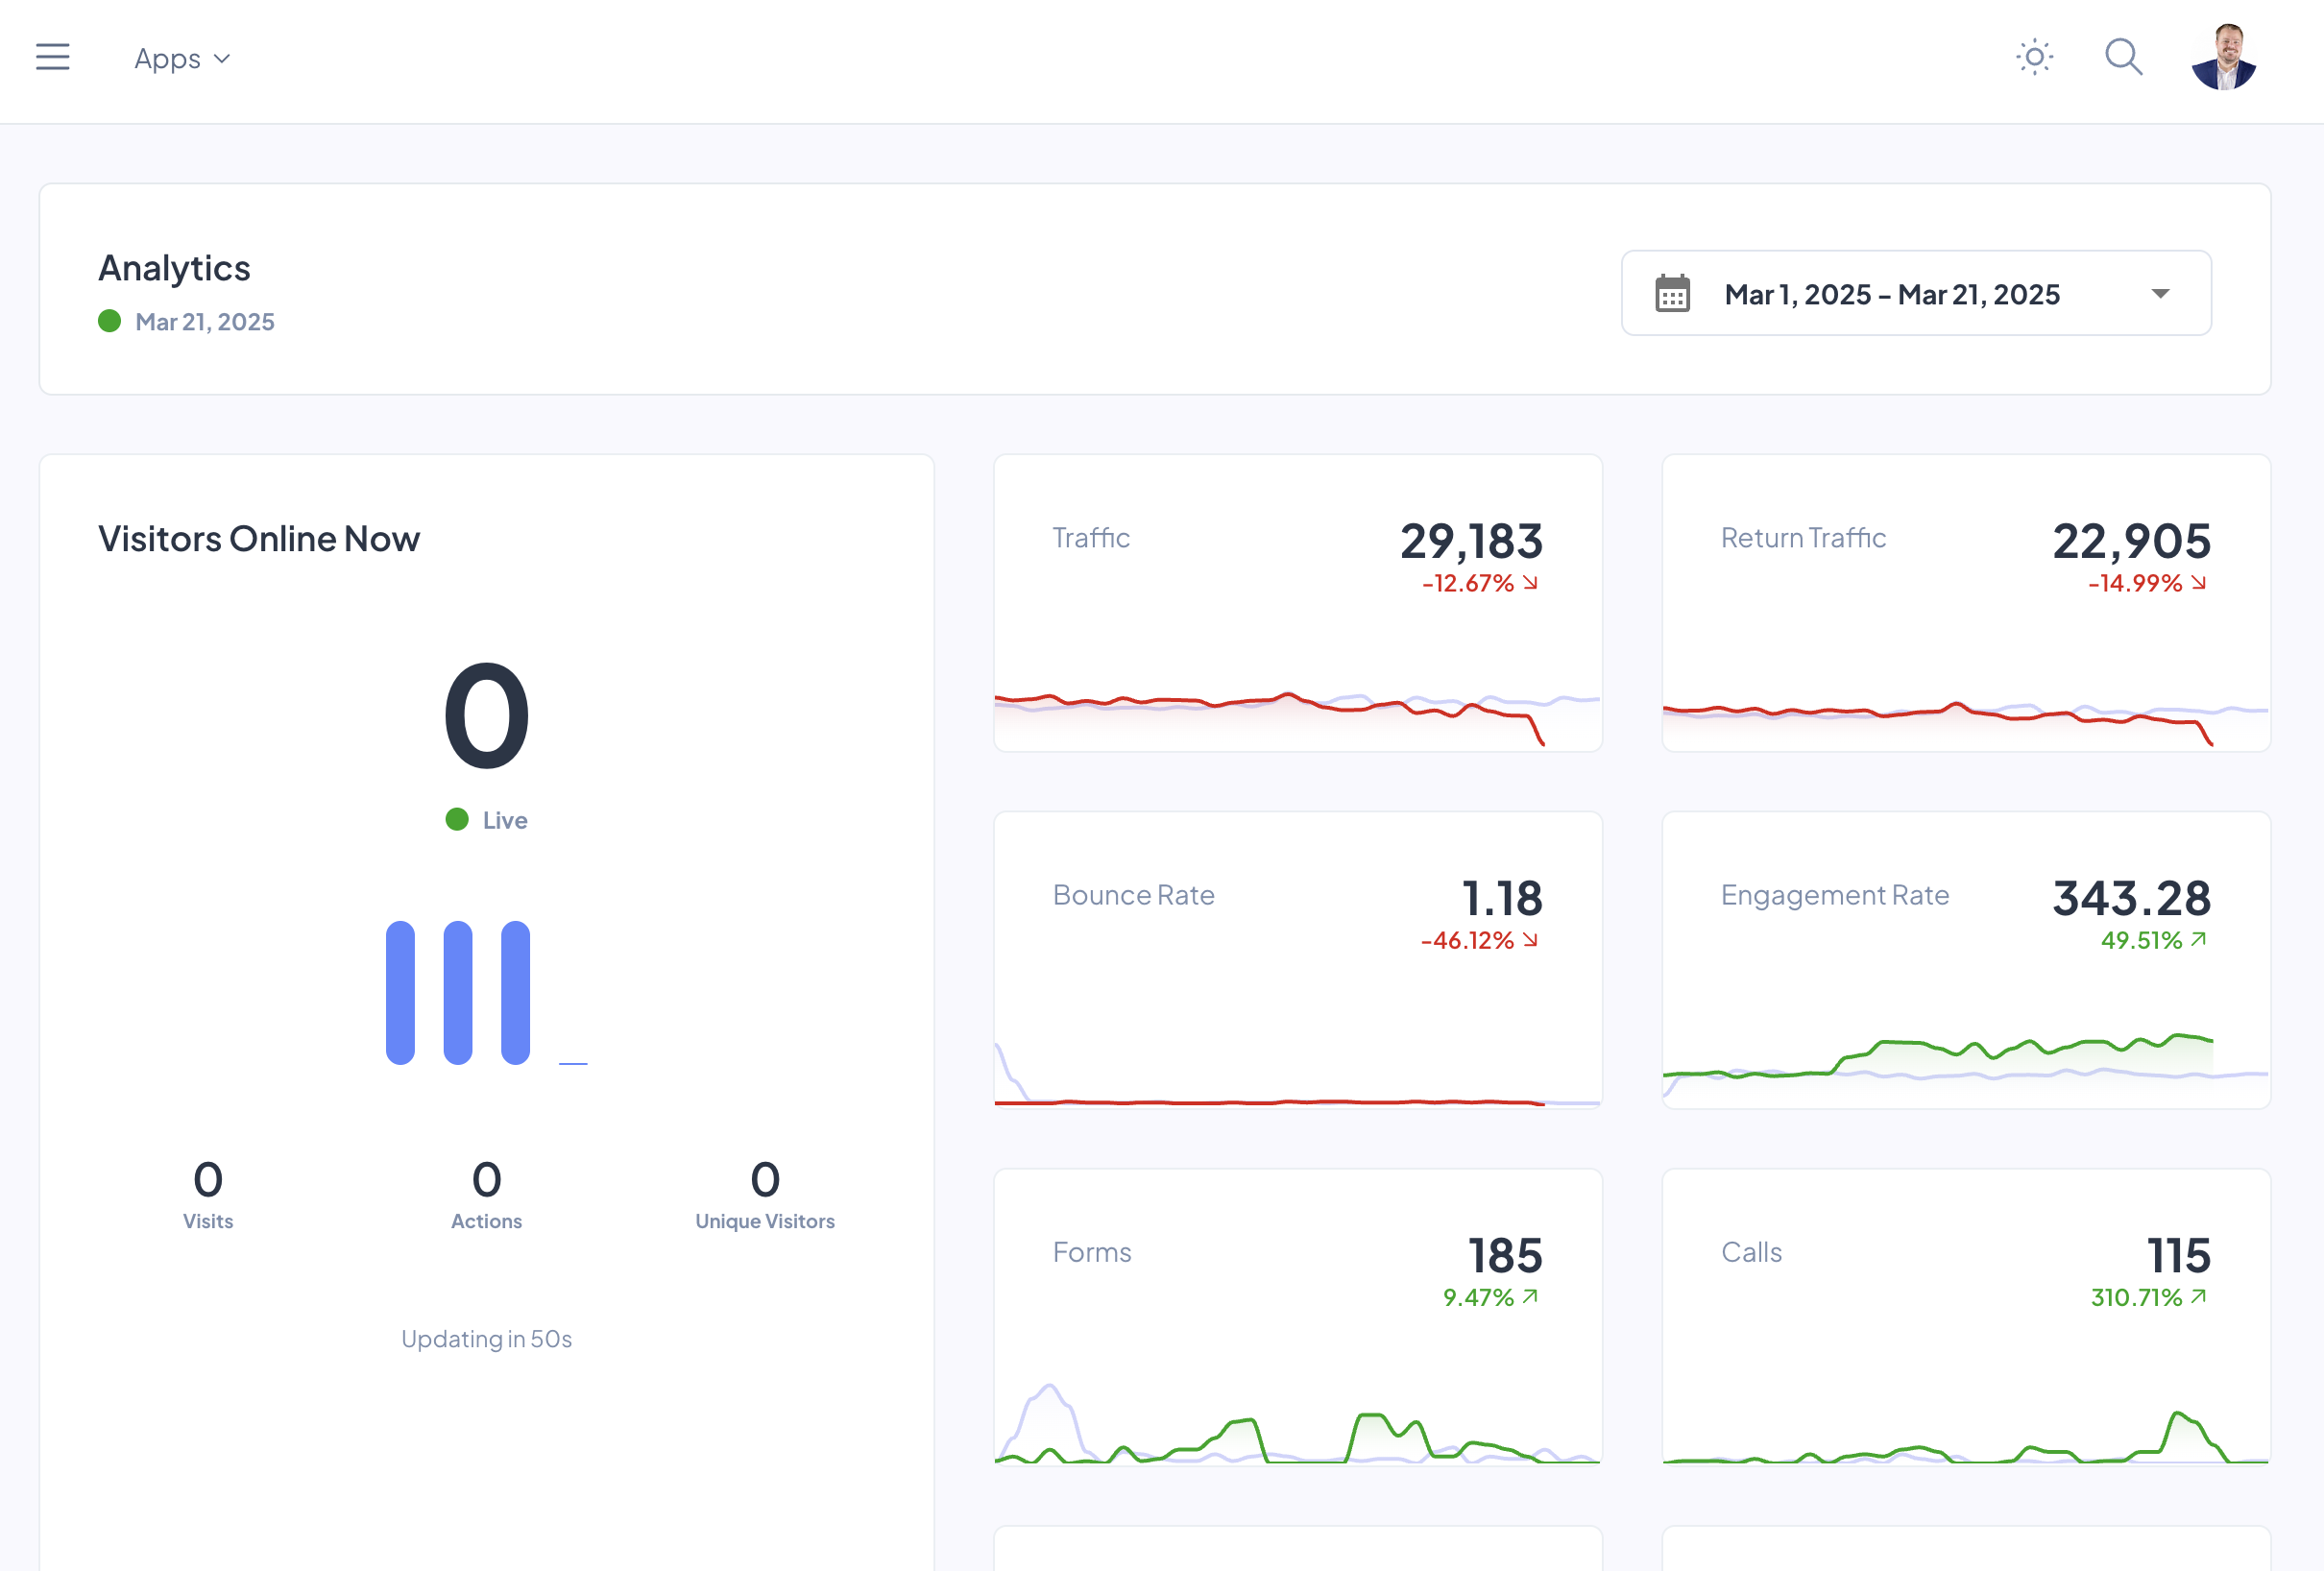Click the 115 calls value
The width and height of the screenshot is (2324, 1571).
click(x=2179, y=1255)
